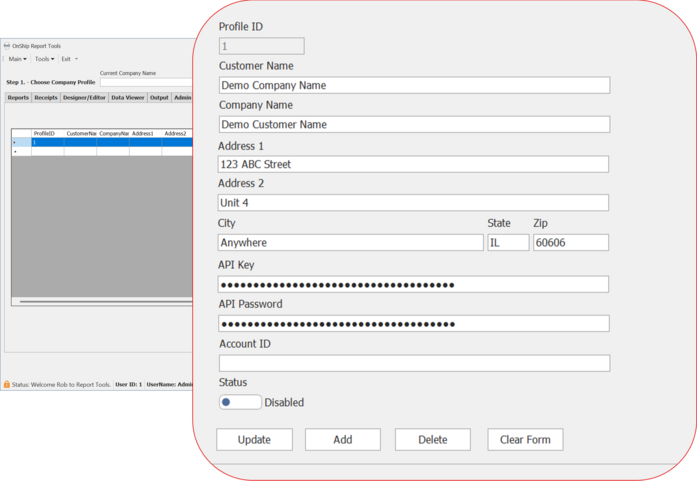The width and height of the screenshot is (697, 481).
Task: Go to the Output tab
Action: [159, 98]
